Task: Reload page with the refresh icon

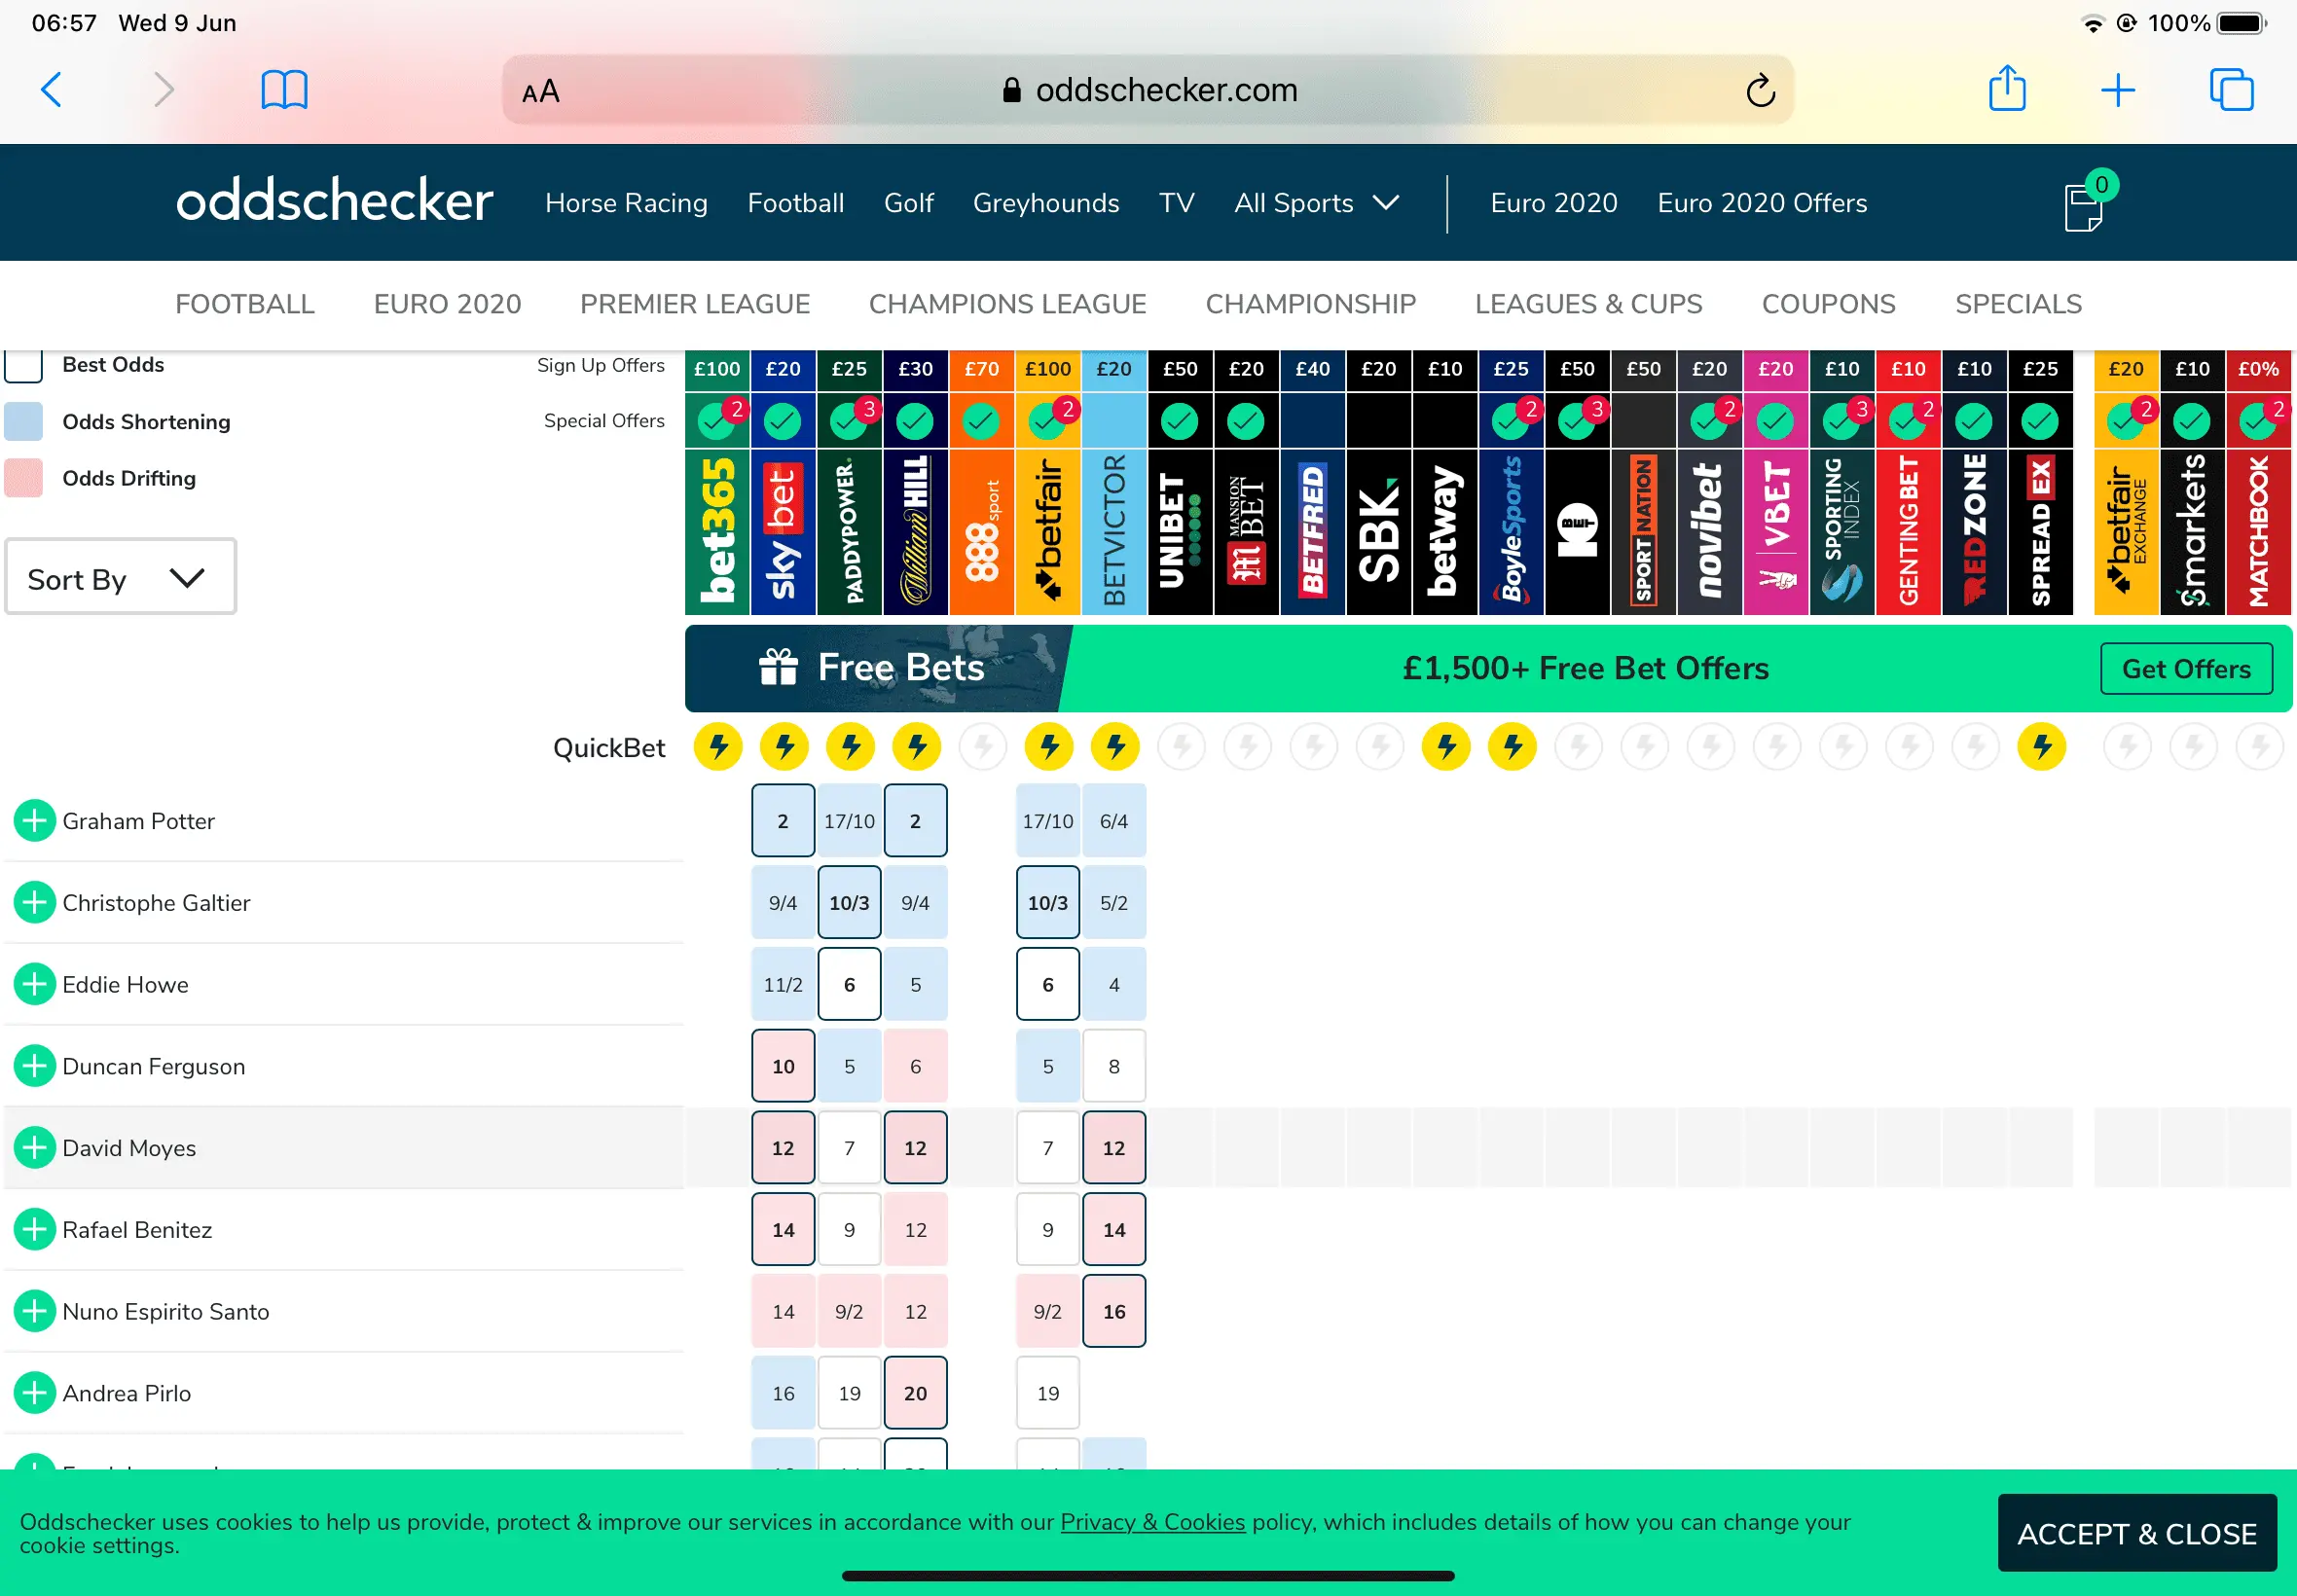Action: pyautogui.click(x=1760, y=91)
